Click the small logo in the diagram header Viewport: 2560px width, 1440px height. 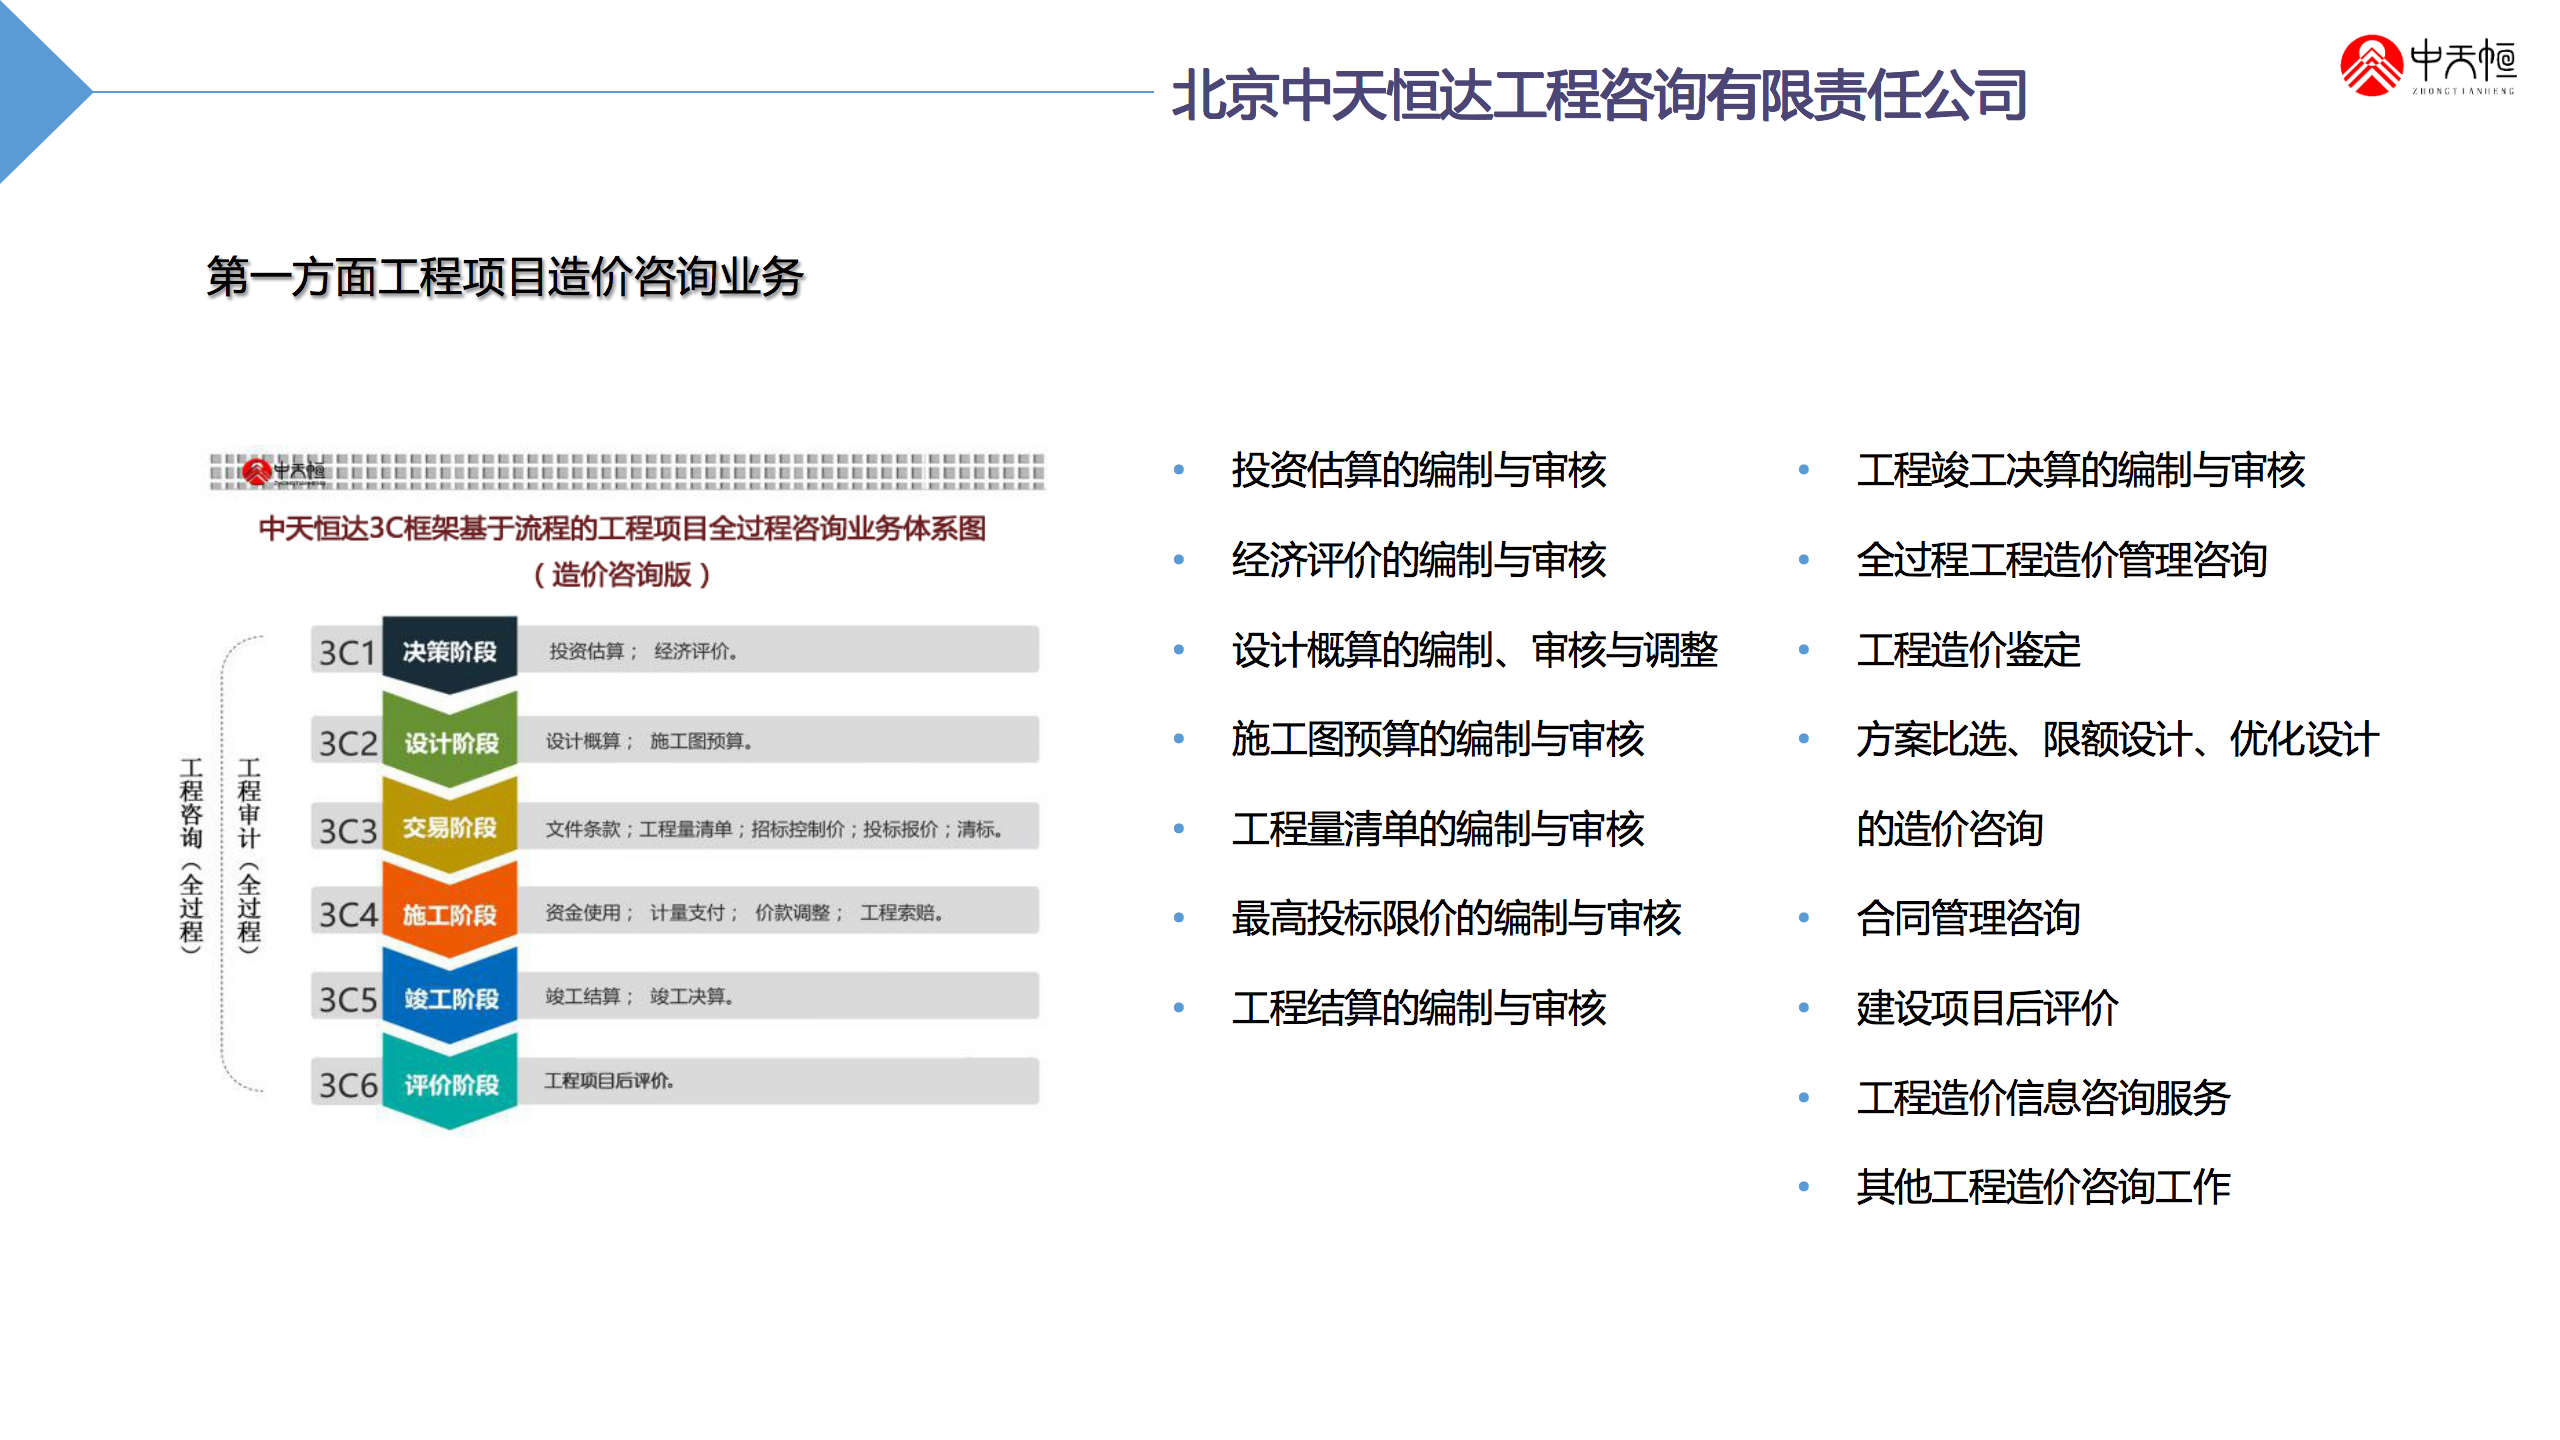(x=284, y=471)
